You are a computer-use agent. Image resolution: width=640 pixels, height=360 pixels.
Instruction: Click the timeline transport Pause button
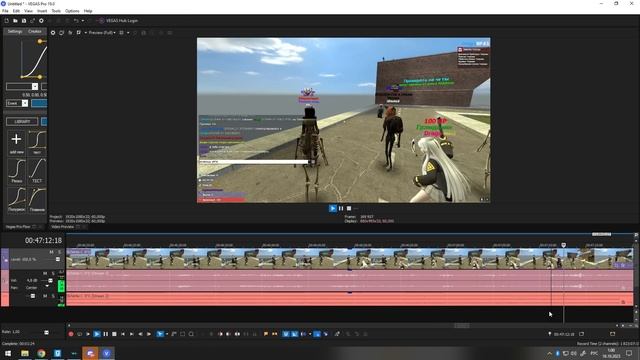[x=105, y=334]
